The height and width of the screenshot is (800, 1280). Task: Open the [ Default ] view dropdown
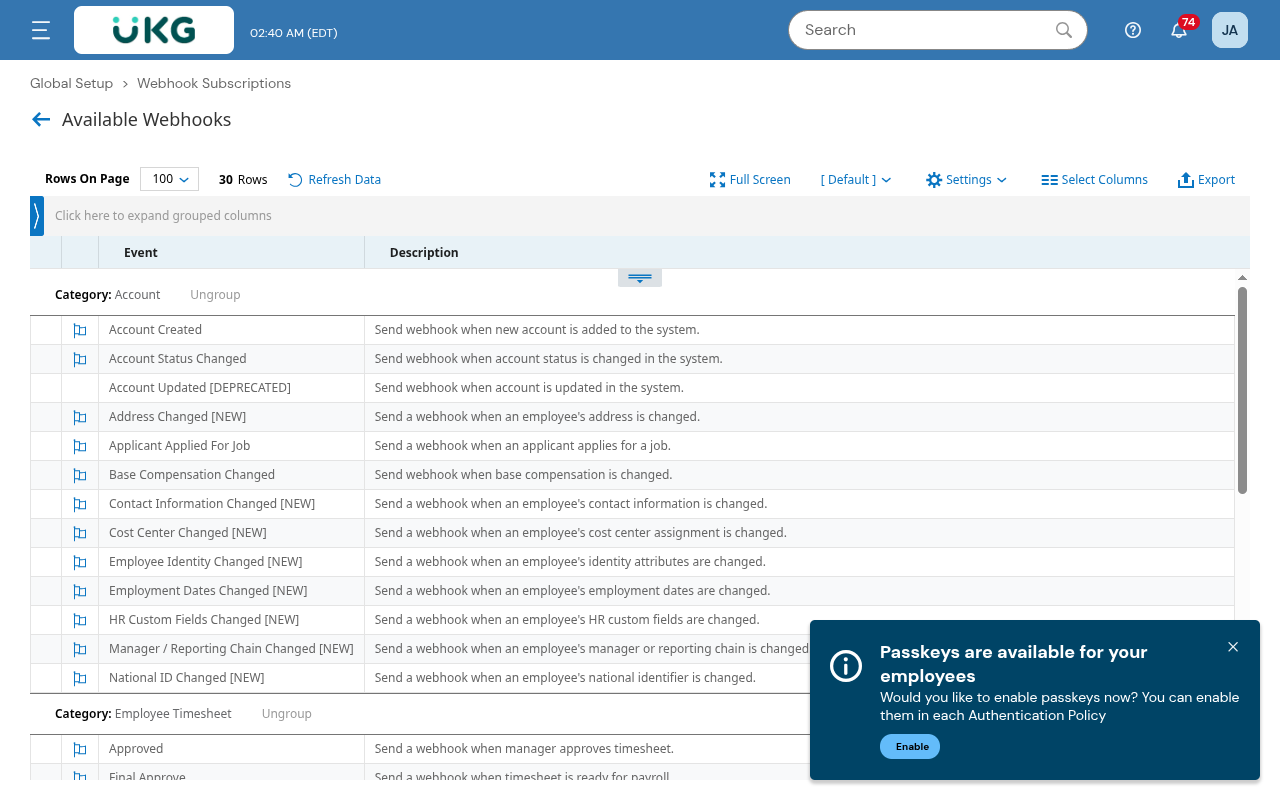click(856, 180)
